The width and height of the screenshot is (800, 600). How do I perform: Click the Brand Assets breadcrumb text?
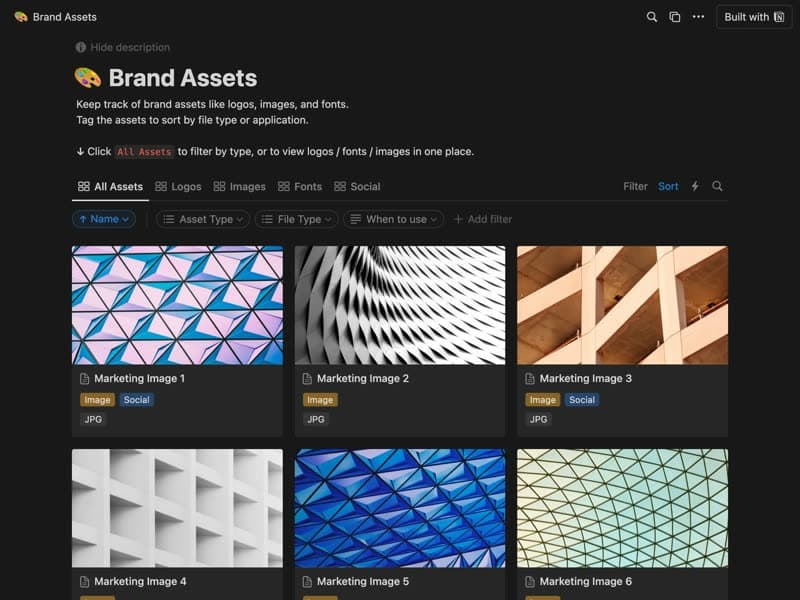click(x=65, y=17)
